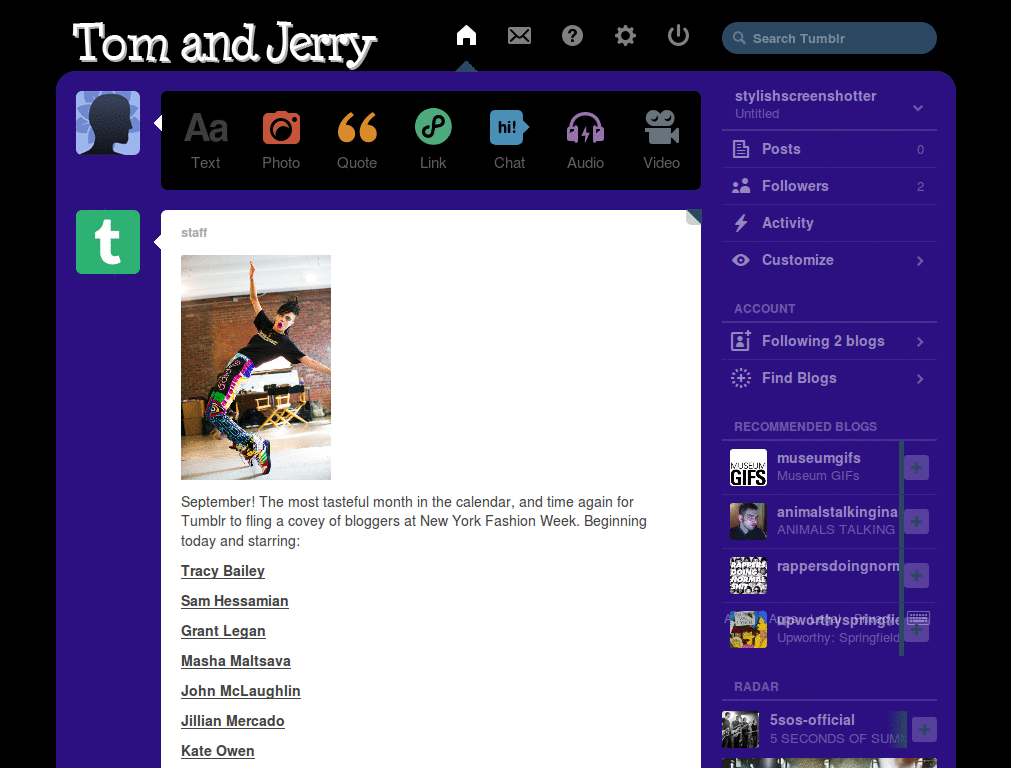Open the fashion week dancer photo
The width and height of the screenshot is (1024, 768).
256,367
